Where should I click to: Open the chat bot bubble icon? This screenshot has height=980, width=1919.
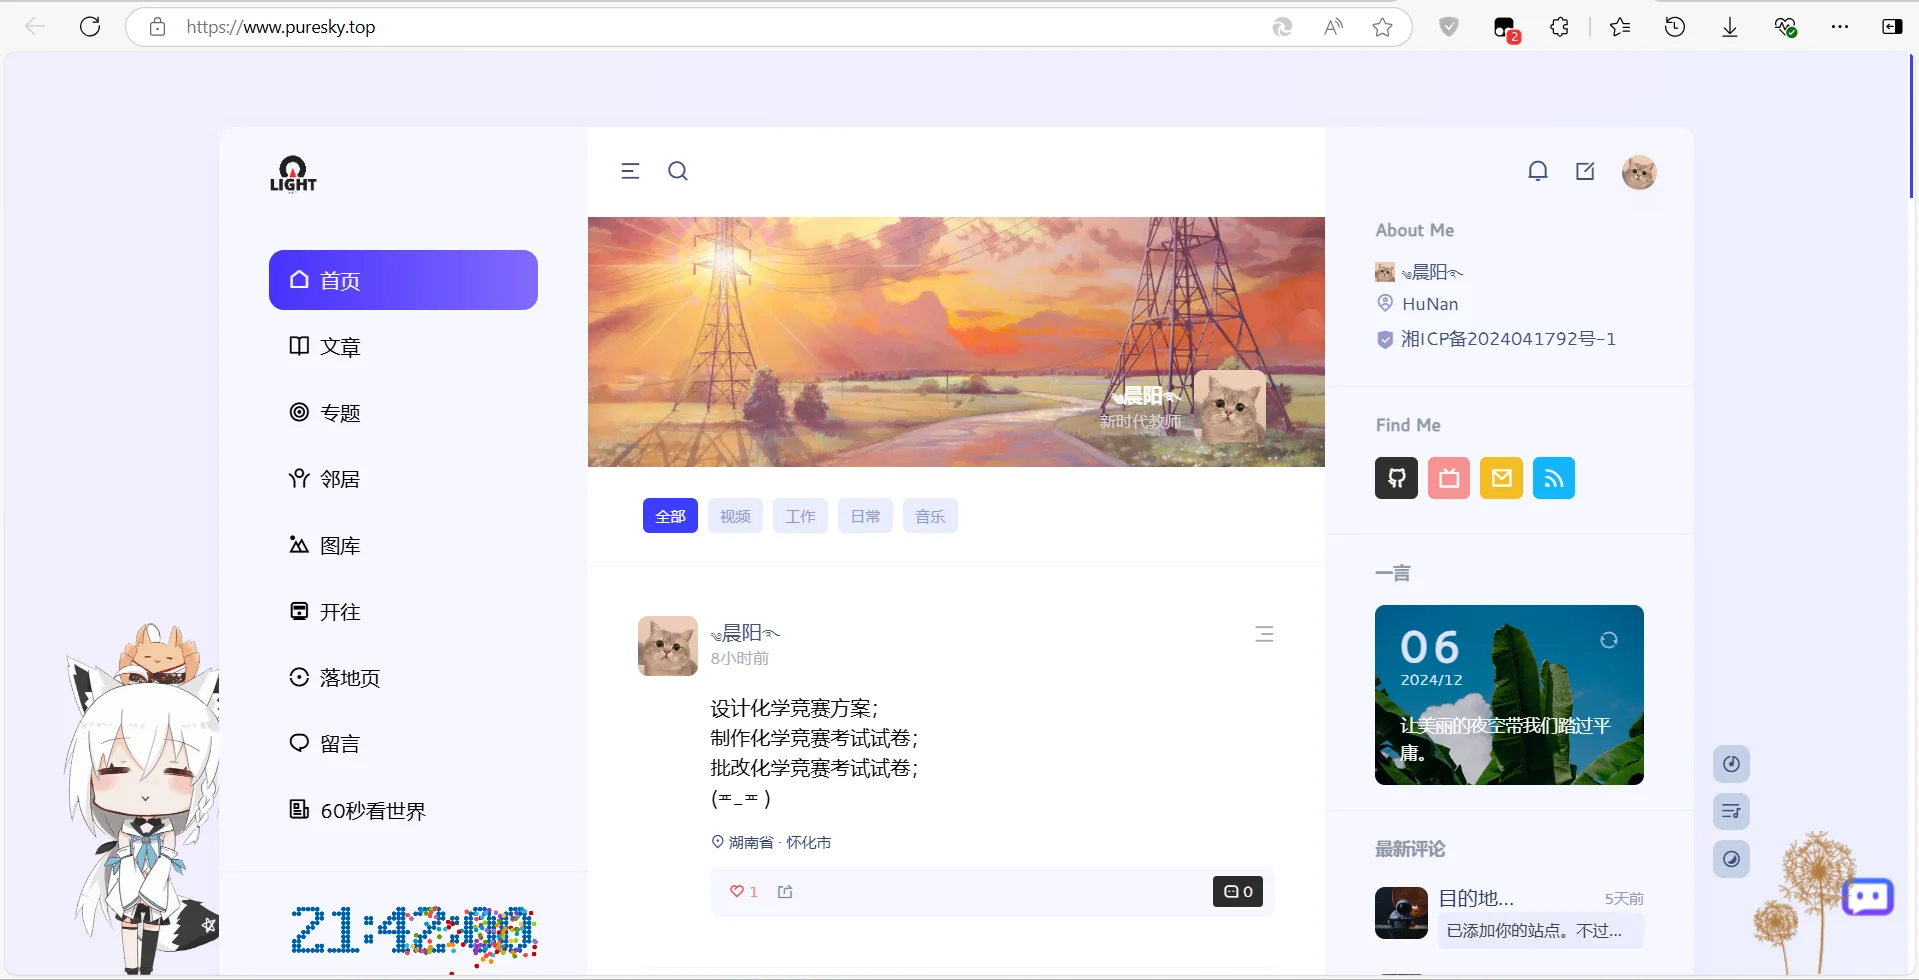1868,897
